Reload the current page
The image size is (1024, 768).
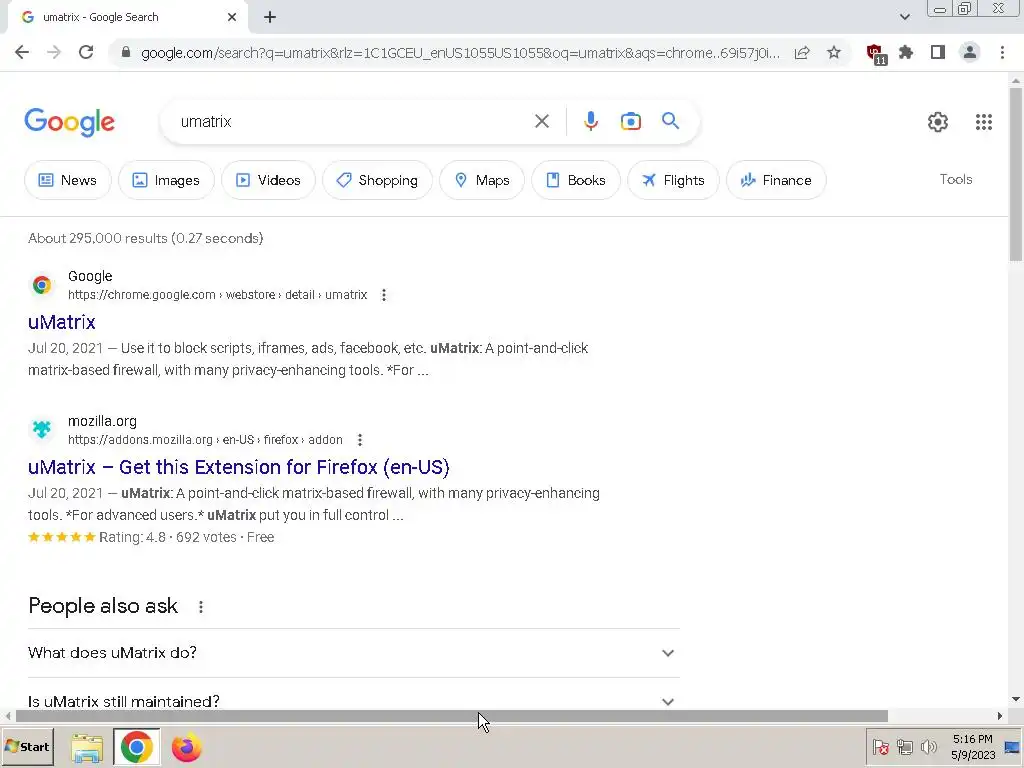pyautogui.click(x=86, y=52)
